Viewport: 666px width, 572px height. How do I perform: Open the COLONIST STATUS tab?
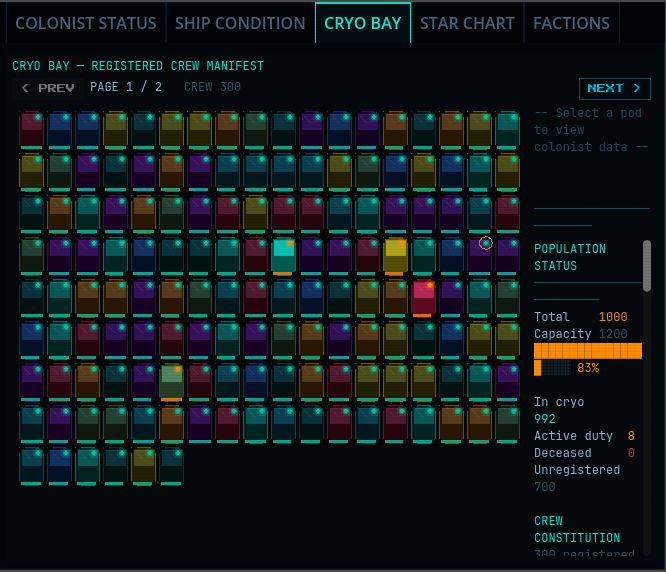86,23
